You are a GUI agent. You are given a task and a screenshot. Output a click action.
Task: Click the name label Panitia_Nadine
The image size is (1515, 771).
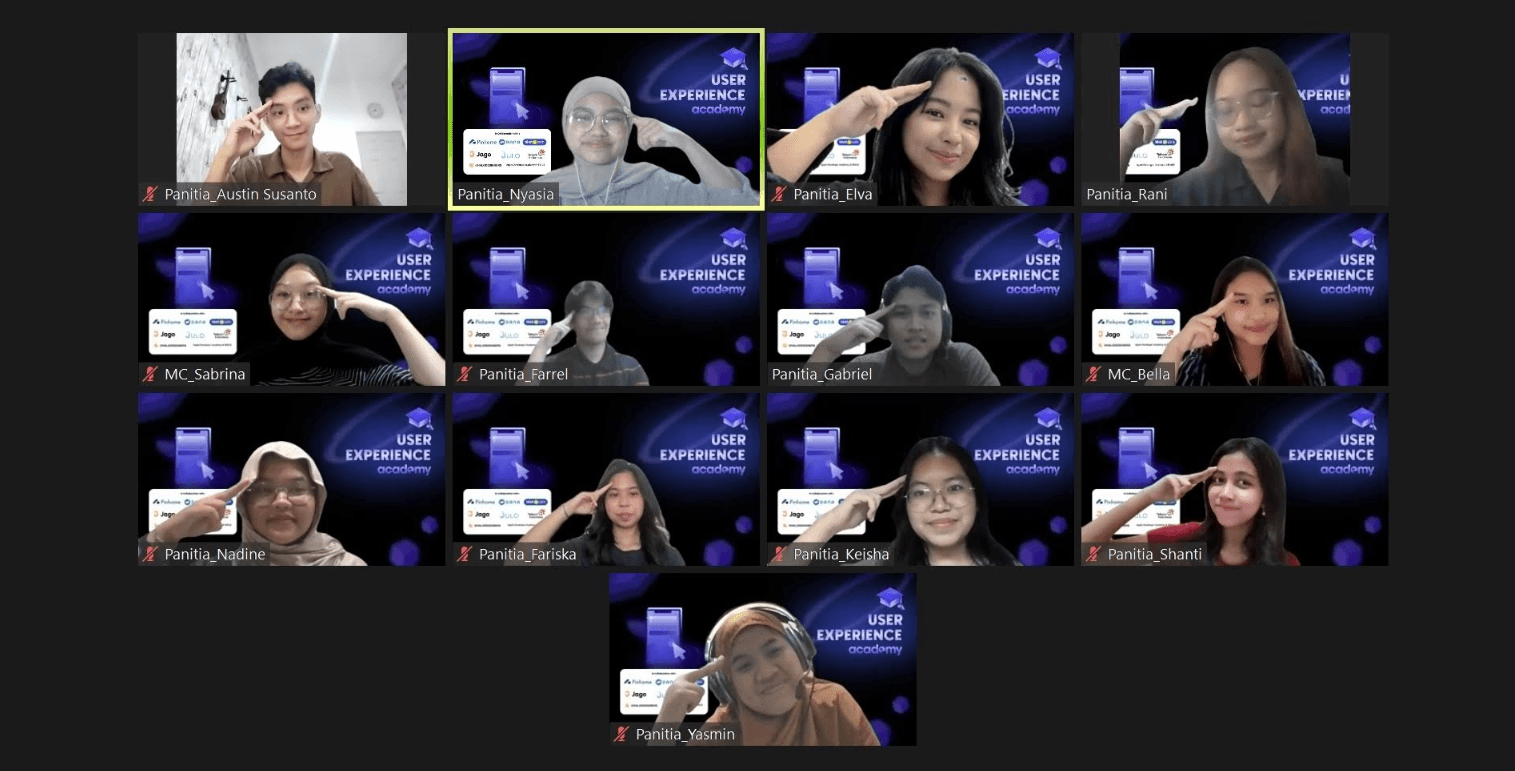tap(215, 554)
